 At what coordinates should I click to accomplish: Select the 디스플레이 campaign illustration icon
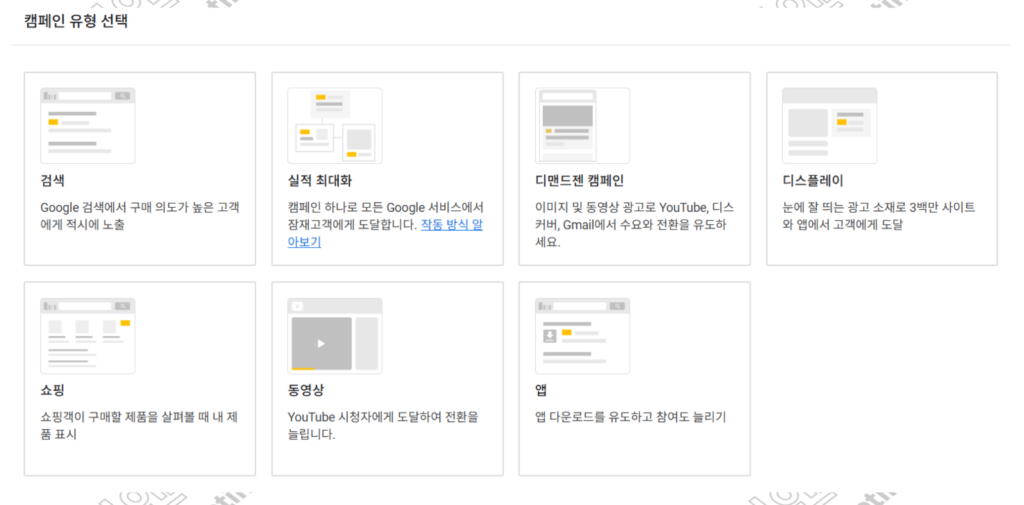click(x=829, y=125)
